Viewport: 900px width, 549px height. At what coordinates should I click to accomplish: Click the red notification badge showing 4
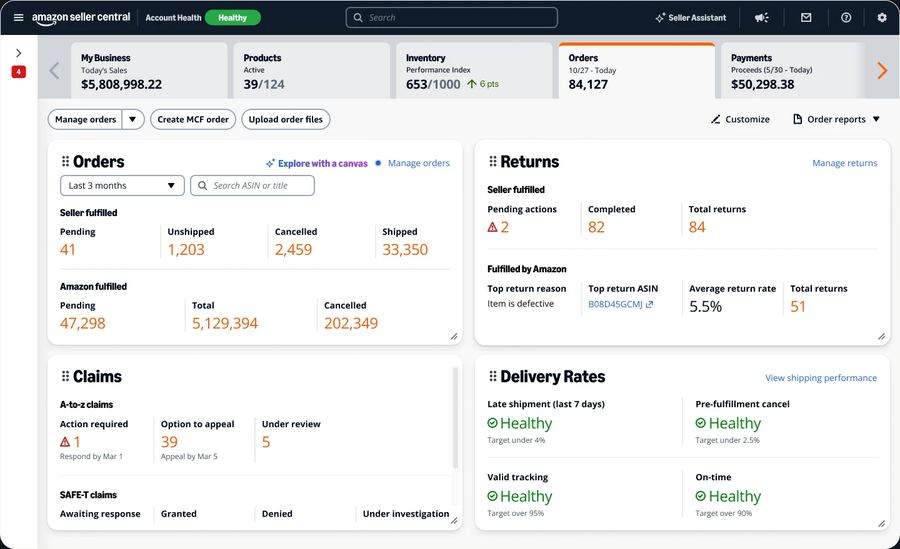18,72
